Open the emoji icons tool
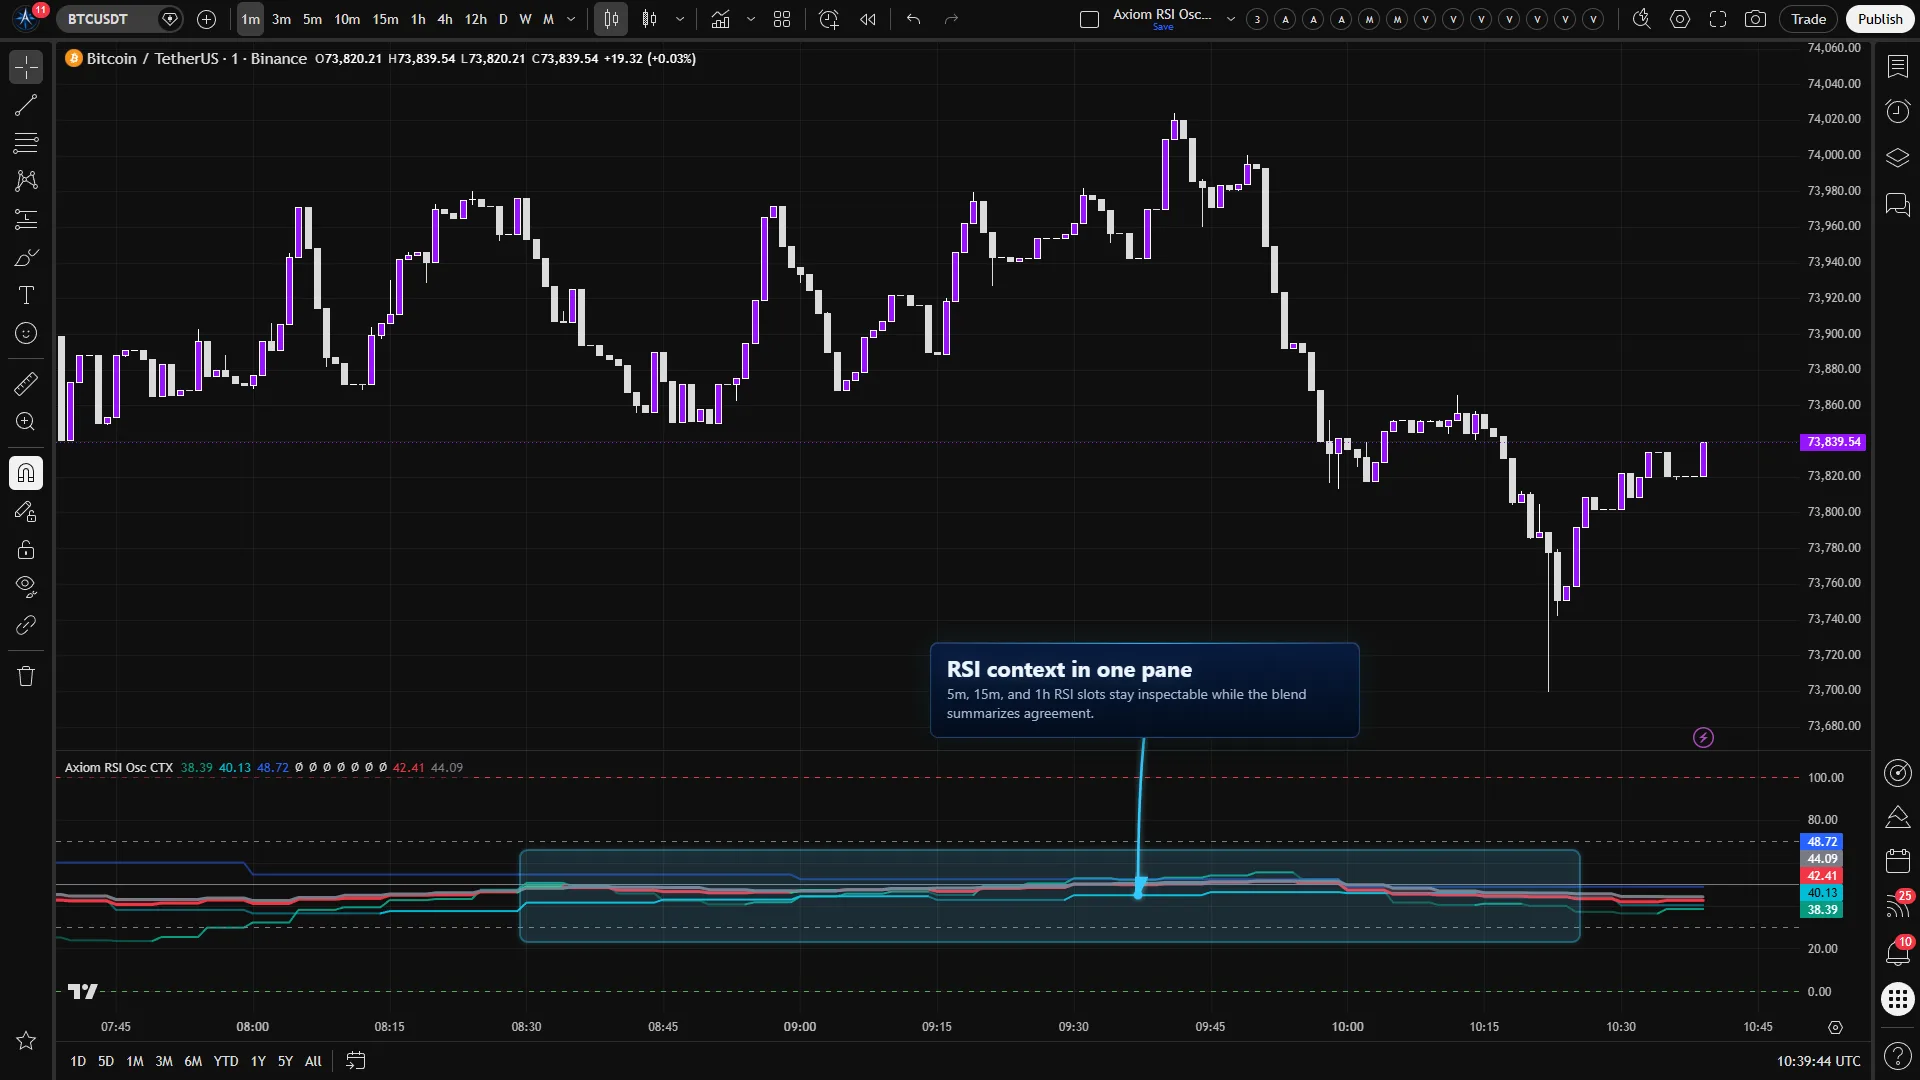1920x1080 pixels. (26, 333)
